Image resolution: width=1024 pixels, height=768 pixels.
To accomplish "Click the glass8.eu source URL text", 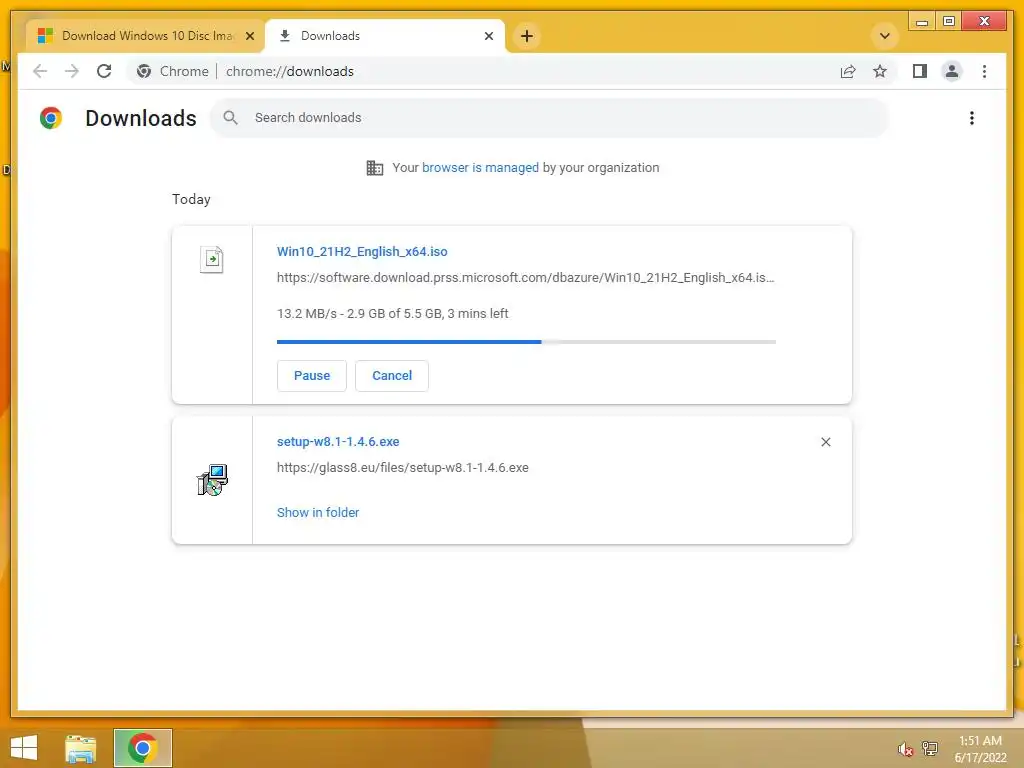I will [403, 468].
